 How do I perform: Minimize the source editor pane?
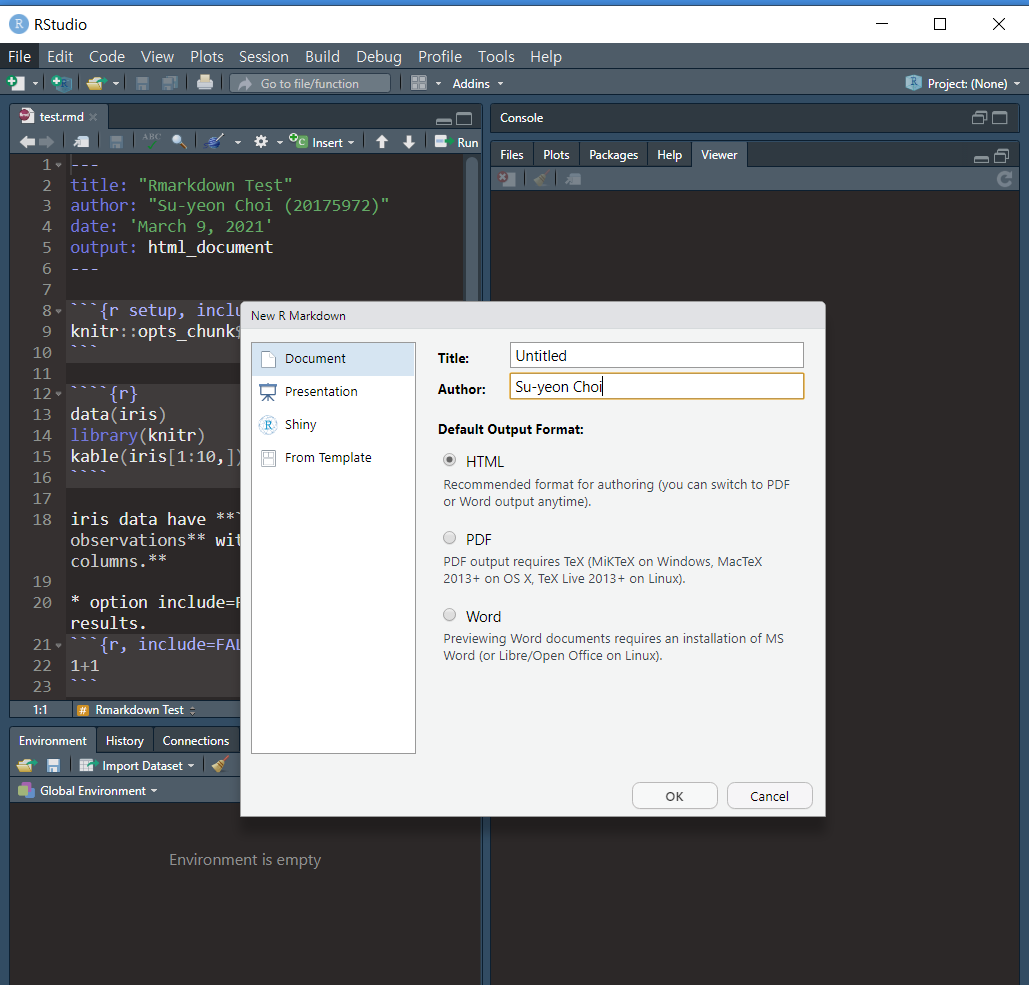coord(444,120)
